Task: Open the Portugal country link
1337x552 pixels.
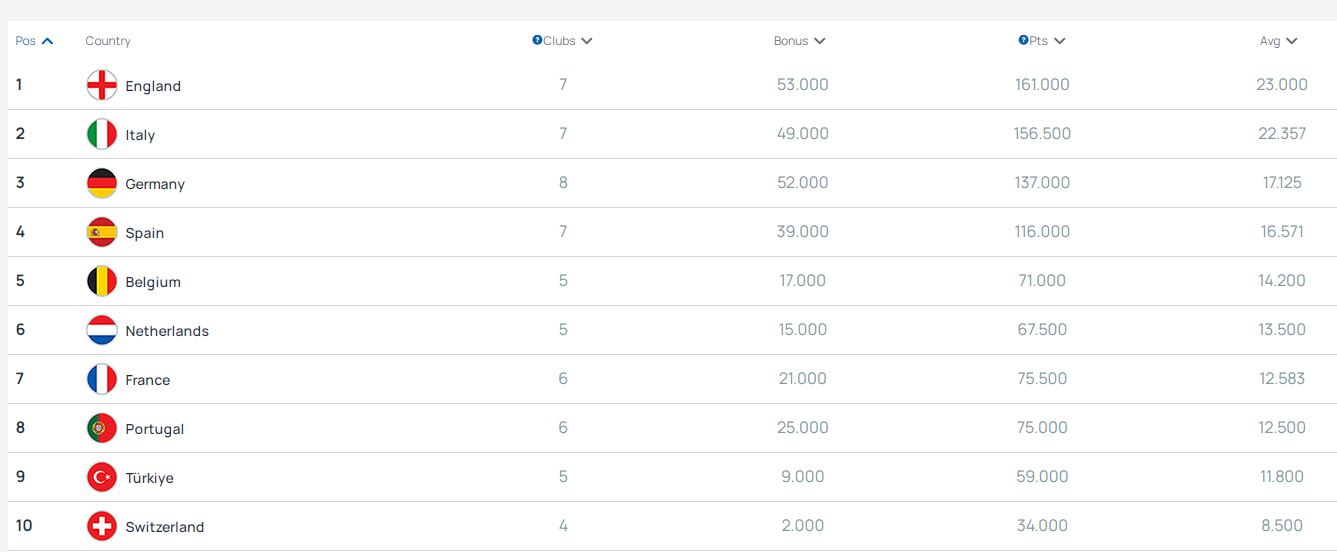Action: [155, 429]
